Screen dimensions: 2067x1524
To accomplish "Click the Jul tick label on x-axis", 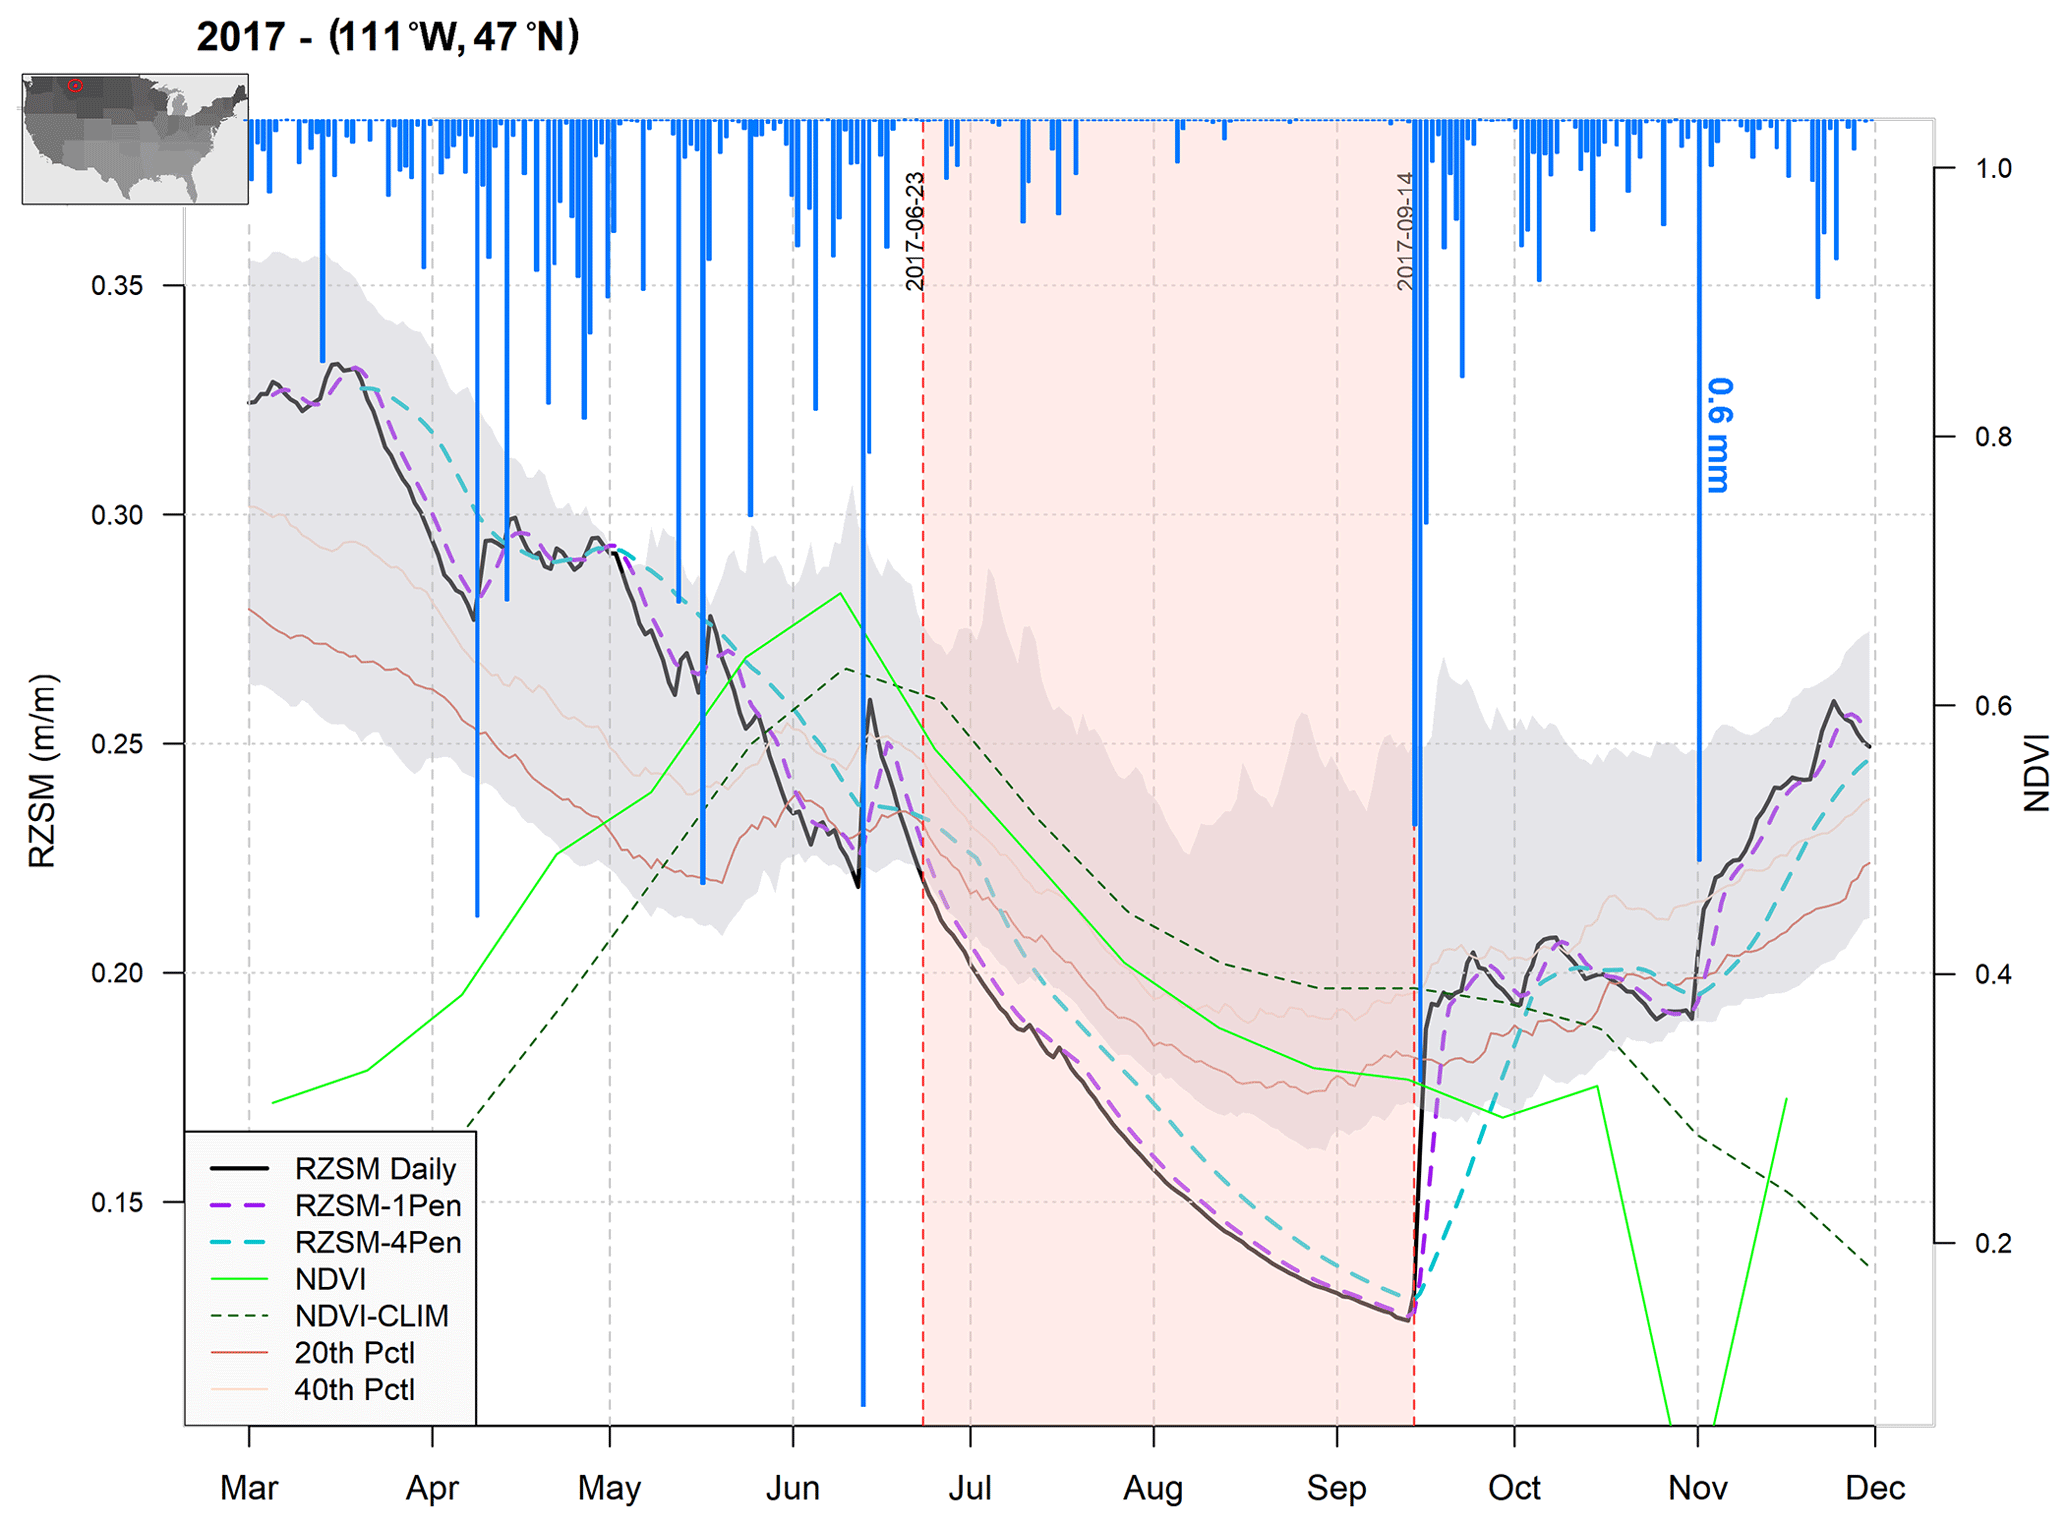I will [x=969, y=1488].
